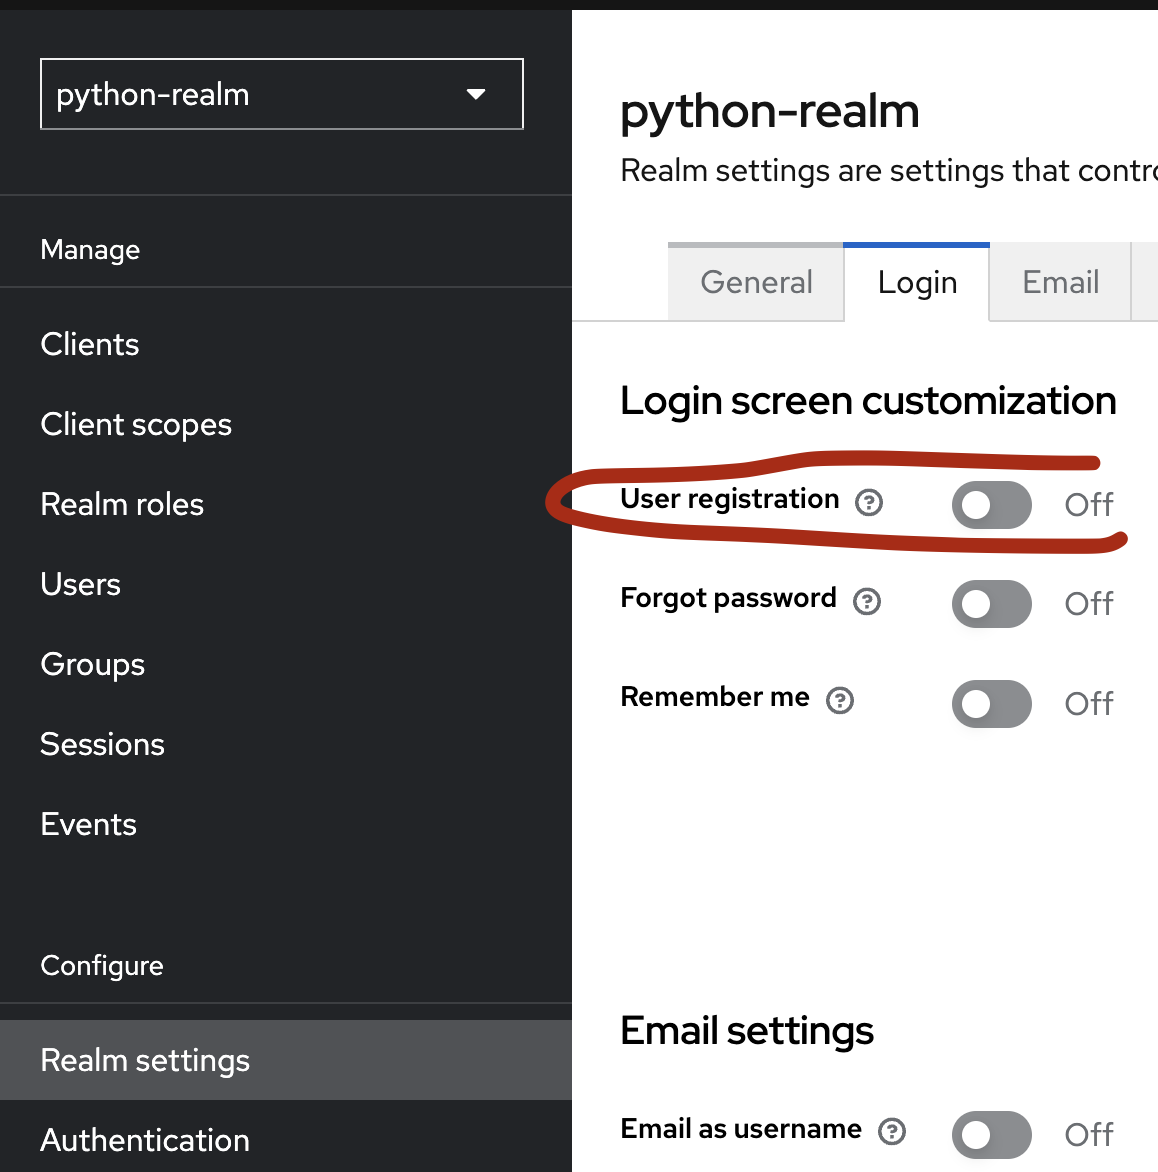This screenshot has height=1172, width=1158.
Task: Show help for Forgot password
Action: pos(866,601)
